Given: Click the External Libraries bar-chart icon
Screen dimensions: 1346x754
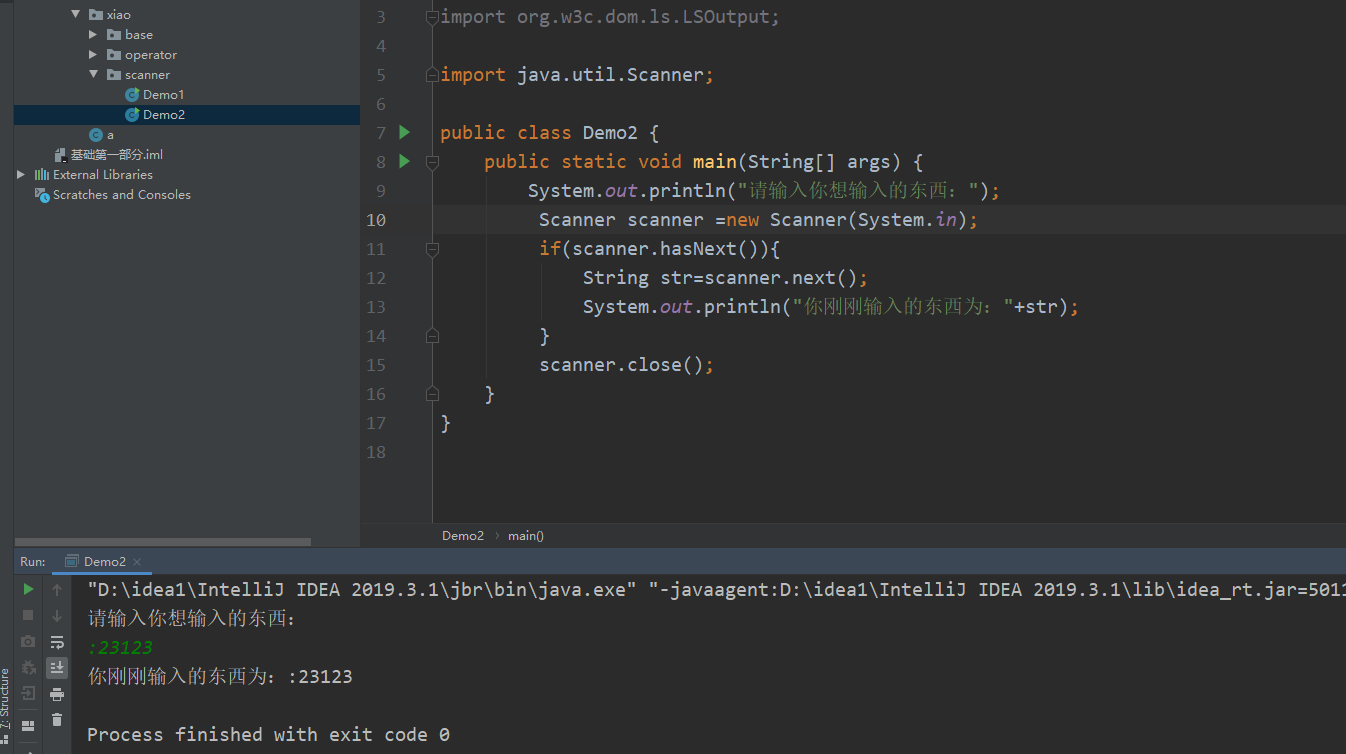Looking at the screenshot, I should tap(42, 175).
